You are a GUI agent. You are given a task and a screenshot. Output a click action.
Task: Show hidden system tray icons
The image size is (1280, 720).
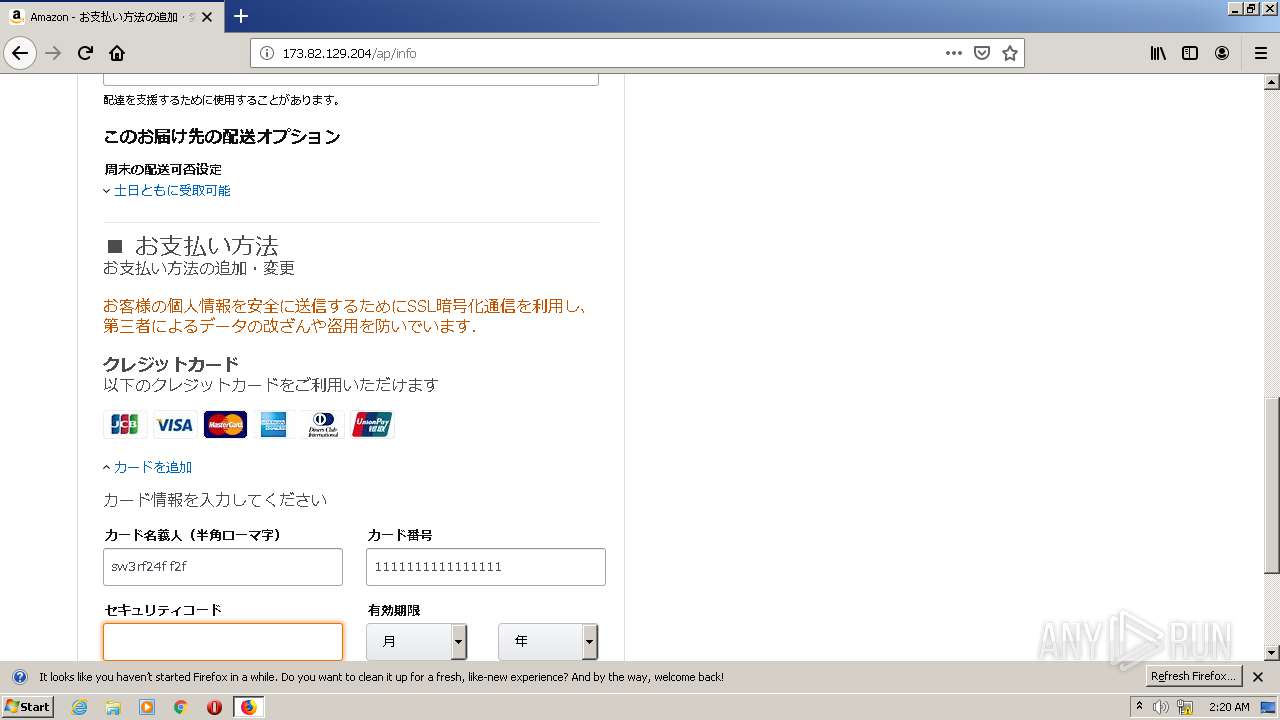[1139, 707]
